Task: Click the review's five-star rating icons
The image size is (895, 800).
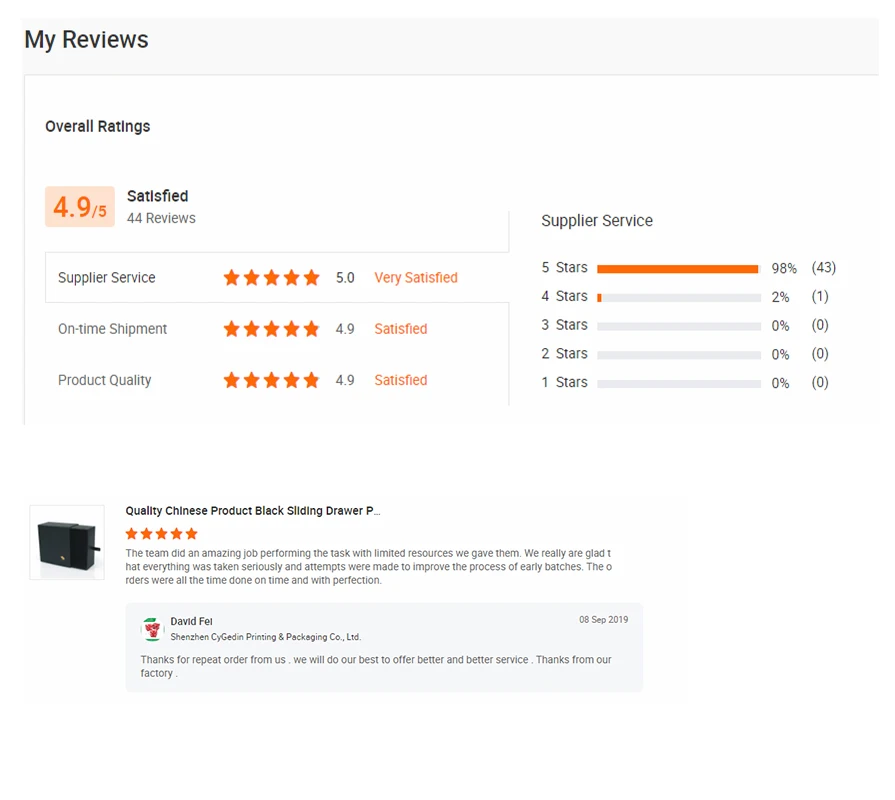Action: point(162,534)
